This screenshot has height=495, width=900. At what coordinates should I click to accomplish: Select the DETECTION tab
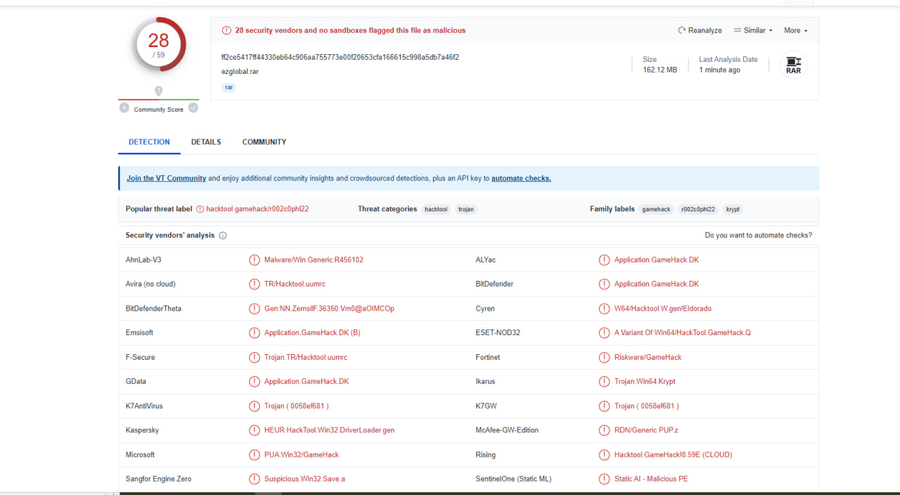click(x=149, y=142)
